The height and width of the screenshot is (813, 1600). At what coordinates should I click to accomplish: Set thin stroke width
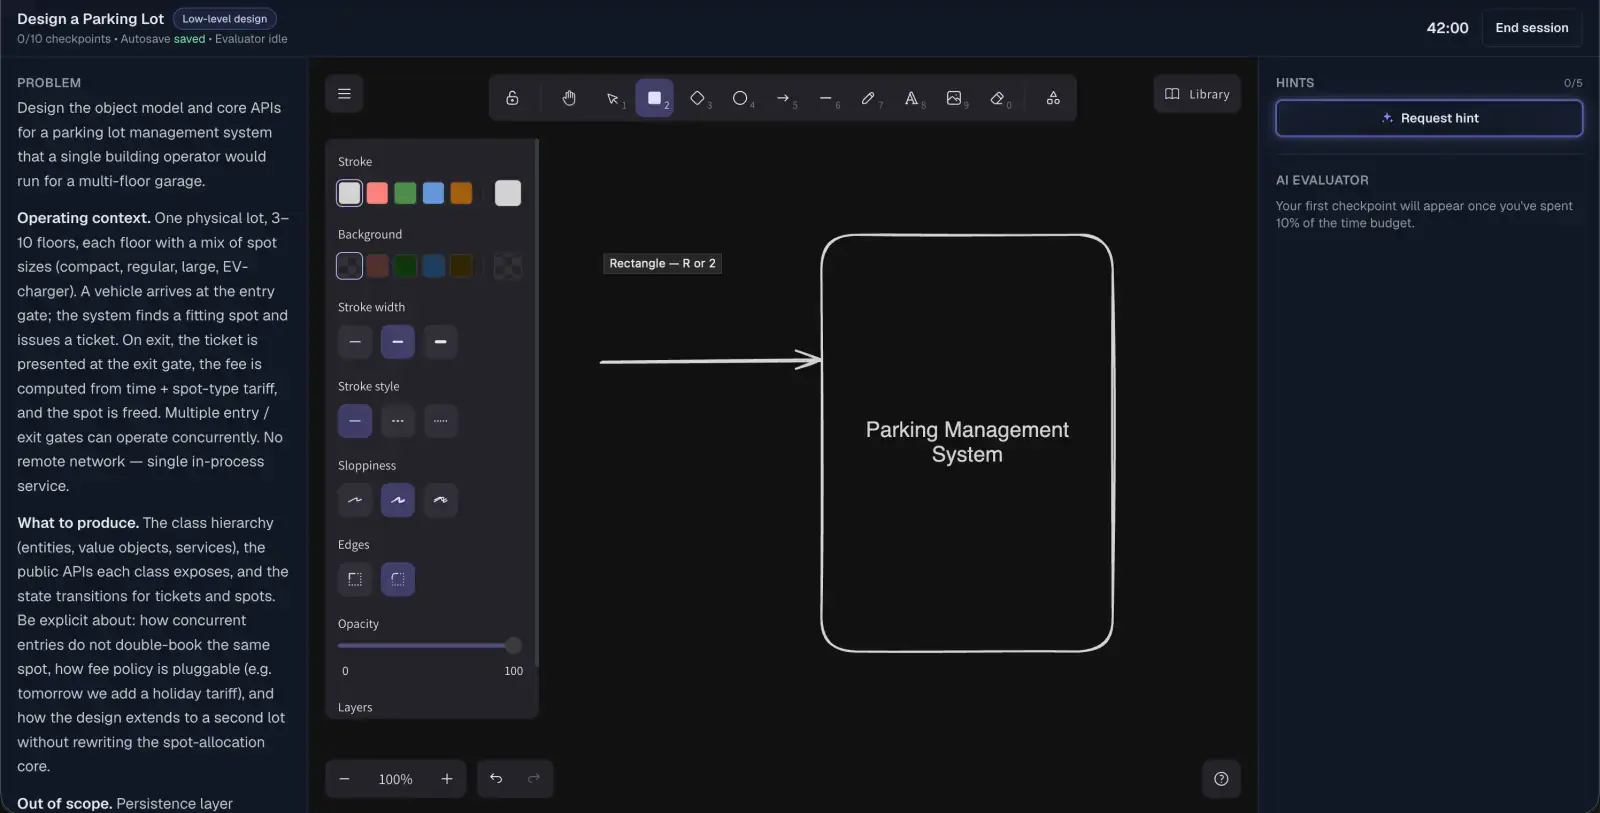click(355, 342)
